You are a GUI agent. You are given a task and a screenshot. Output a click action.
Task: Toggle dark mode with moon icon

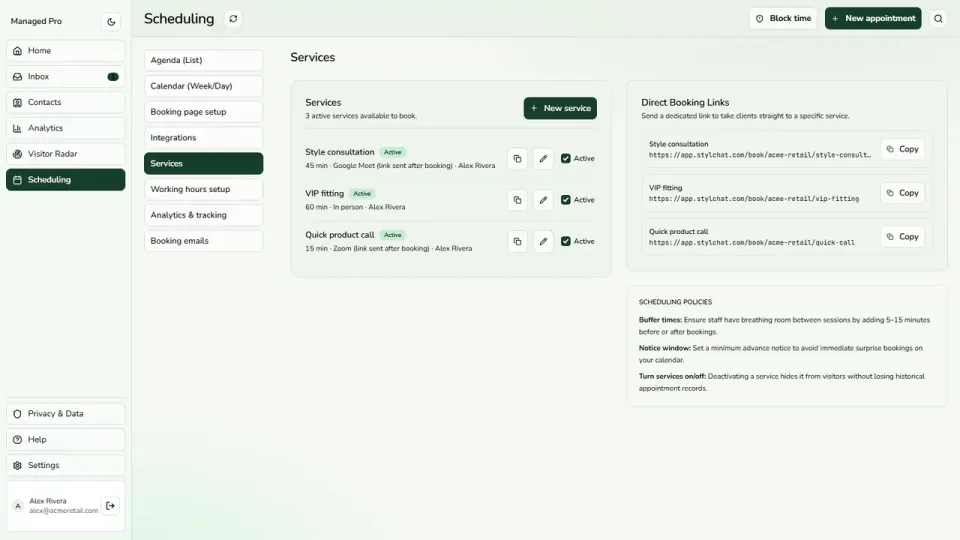tap(111, 21)
